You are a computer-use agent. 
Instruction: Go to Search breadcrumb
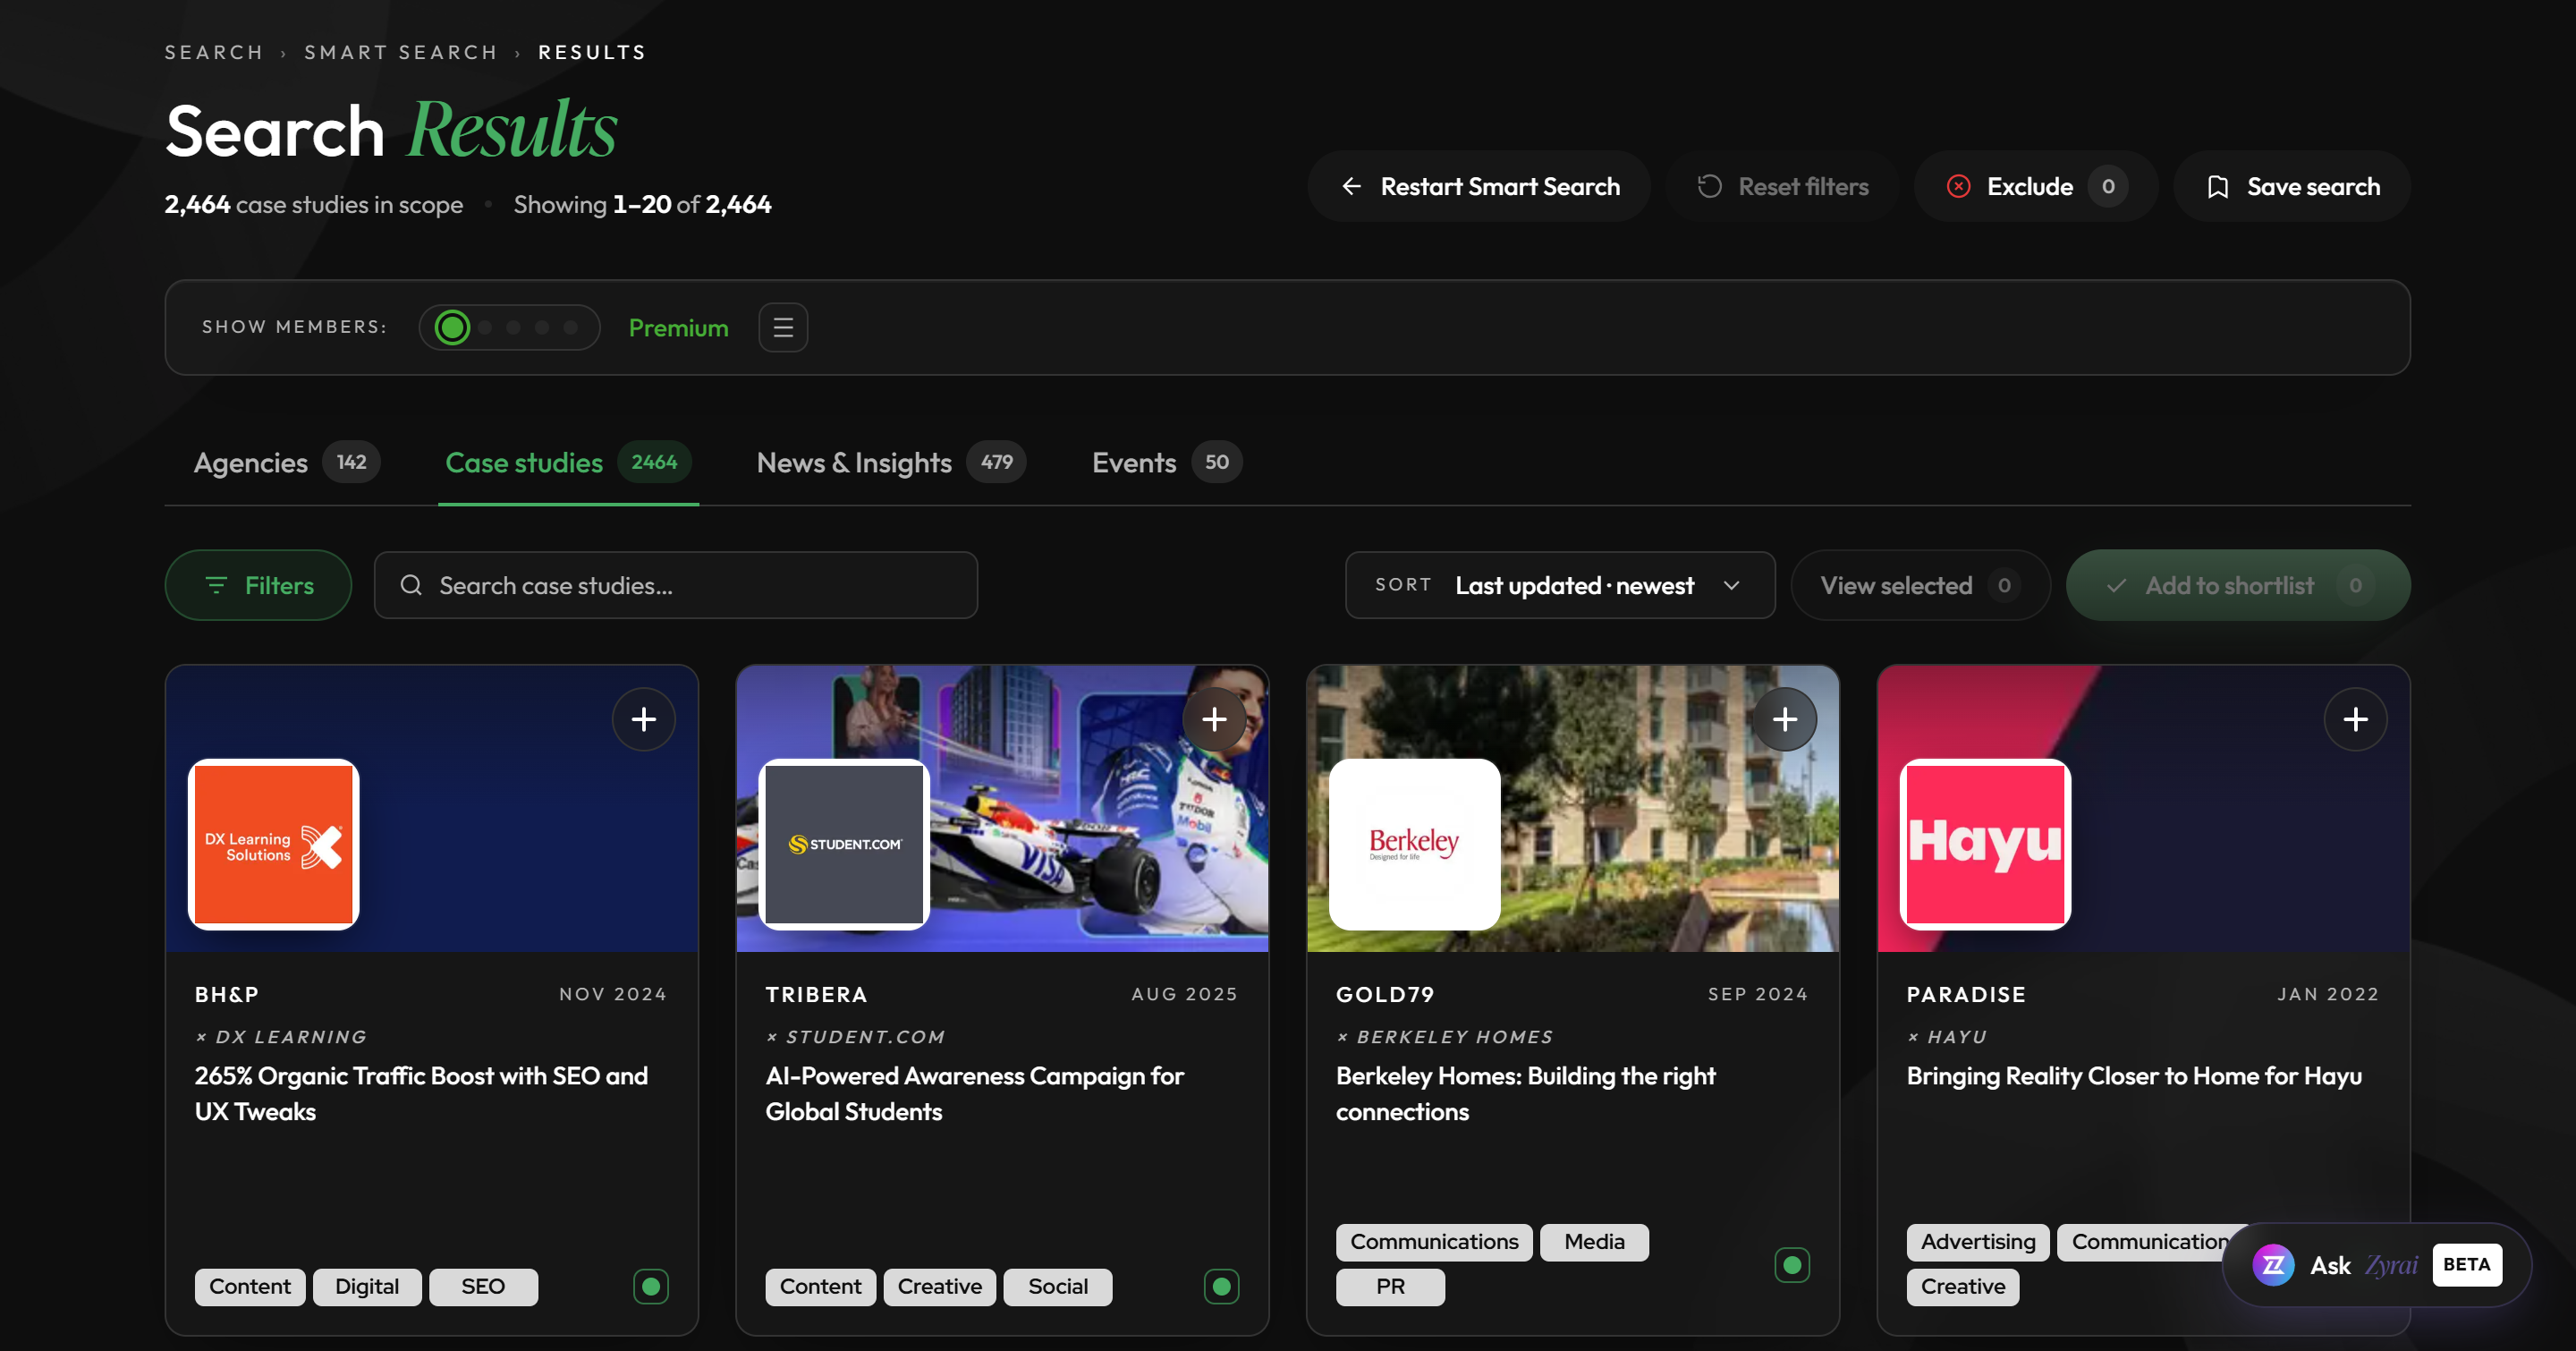[x=214, y=52]
